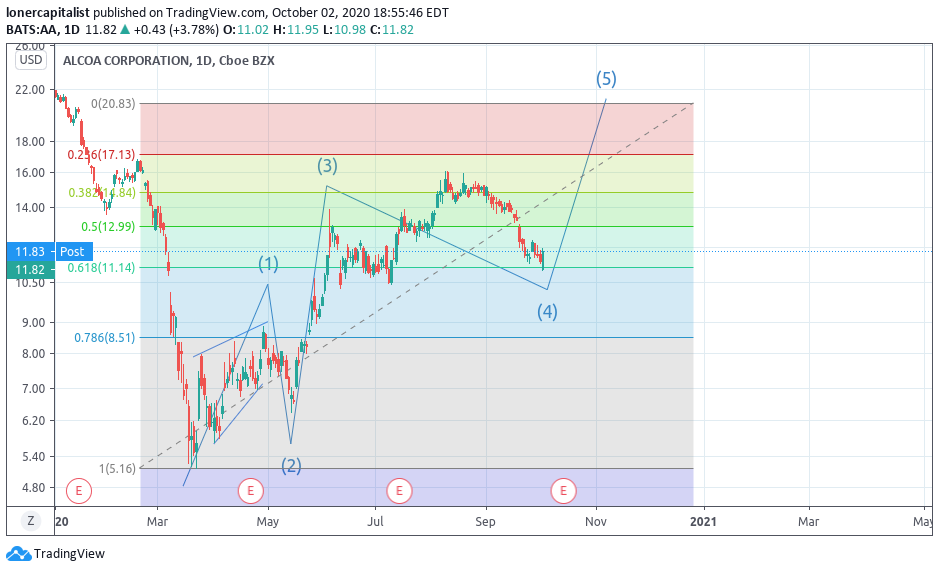Open the TradingView logo link
Image resolution: width=939 pixels, height=572 pixels.
[x=55, y=553]
